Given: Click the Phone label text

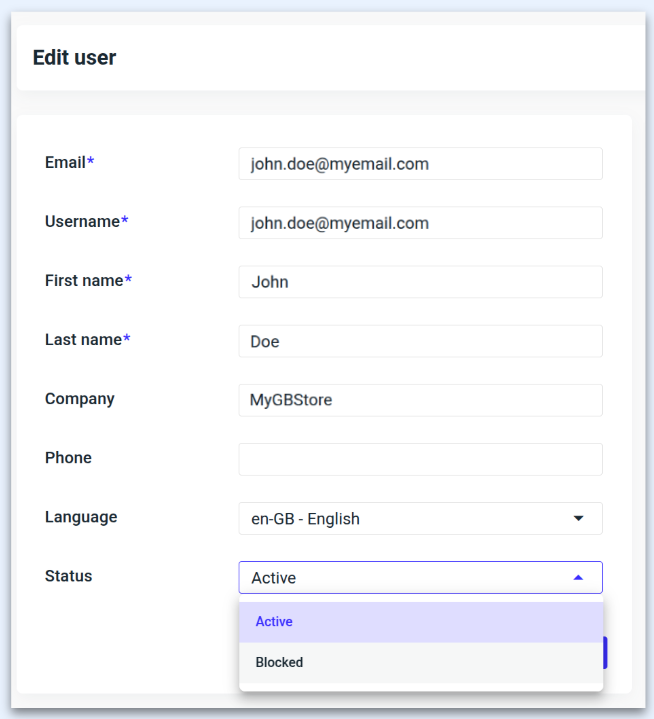Looking at the screenshot, I should [68, 457].
